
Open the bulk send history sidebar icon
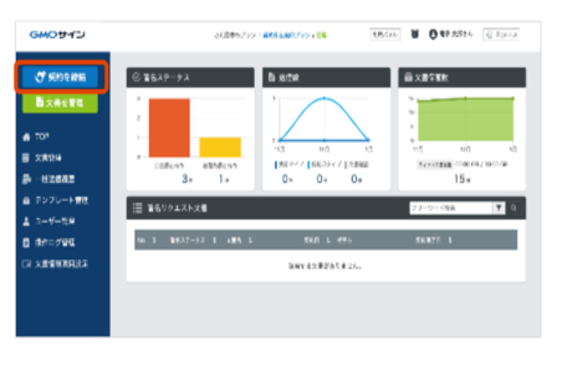tap(27, 179)
